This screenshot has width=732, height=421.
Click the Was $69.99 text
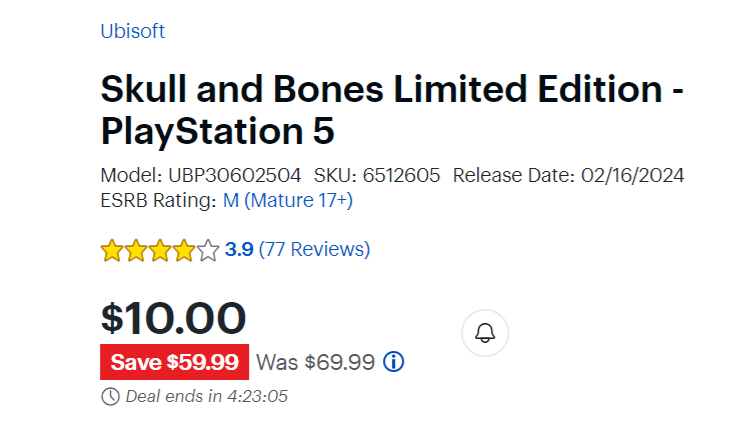(x=315, y=361)
